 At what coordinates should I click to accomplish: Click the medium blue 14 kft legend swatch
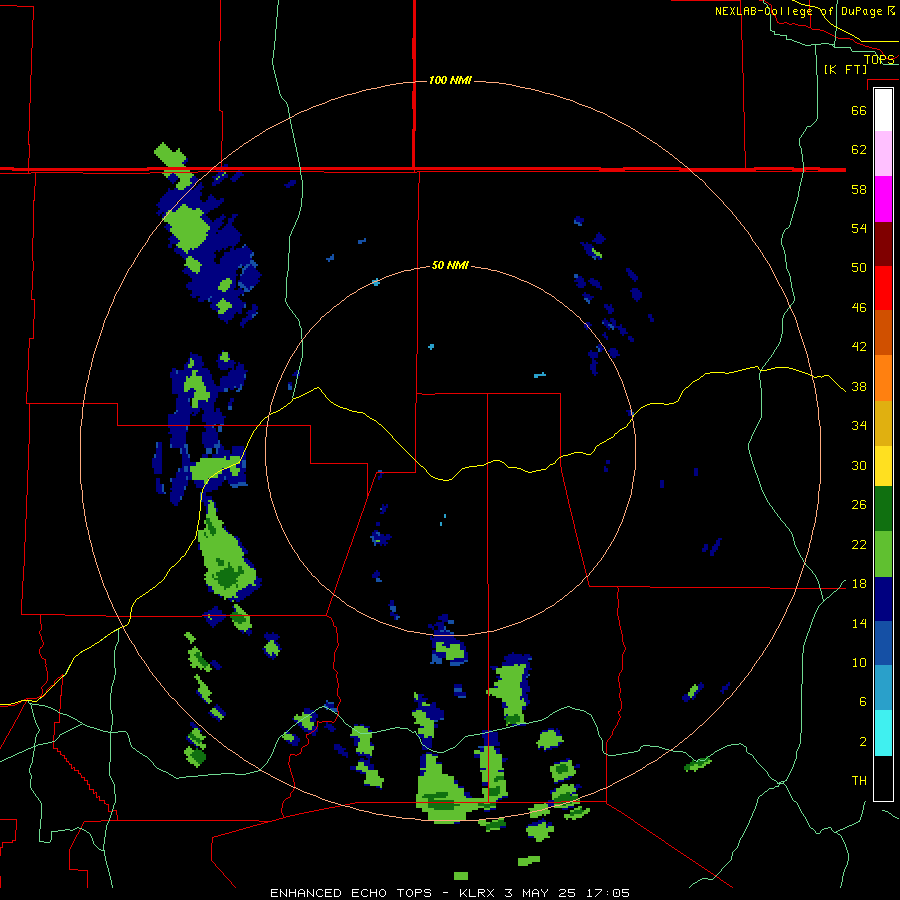883,643
